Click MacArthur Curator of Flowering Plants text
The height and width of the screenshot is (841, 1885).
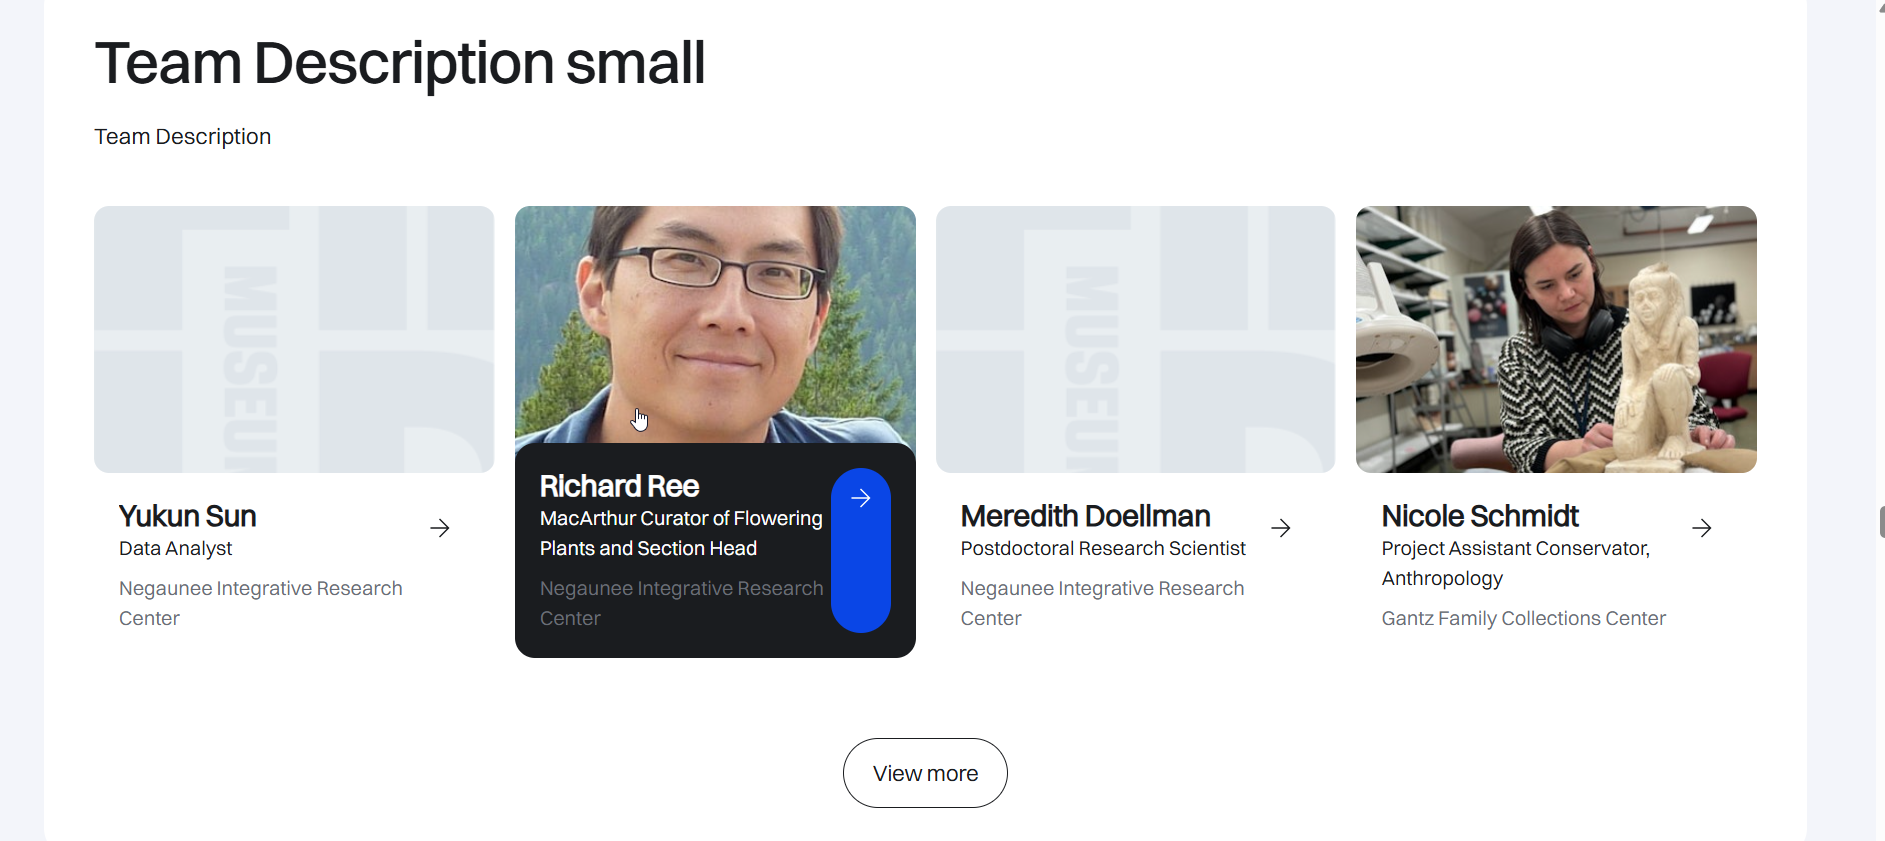681,533
